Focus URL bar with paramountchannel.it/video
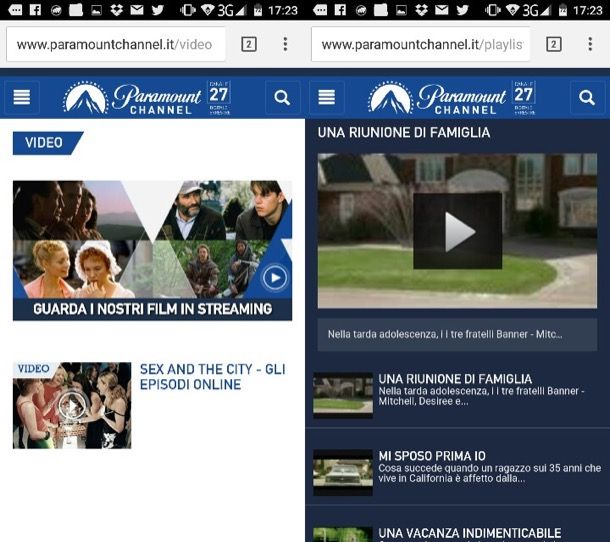Image resolution: width=610 pixels, height=542 pixels. point(116,44)
